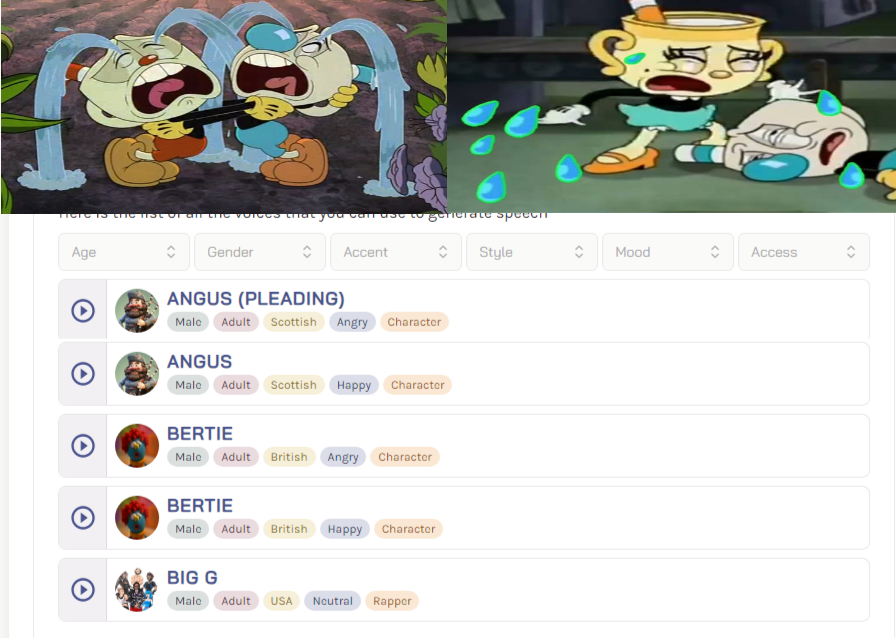Screen dimensions: 896x638
Task: Click the British tag on angry Bertie
Action: 289,457
